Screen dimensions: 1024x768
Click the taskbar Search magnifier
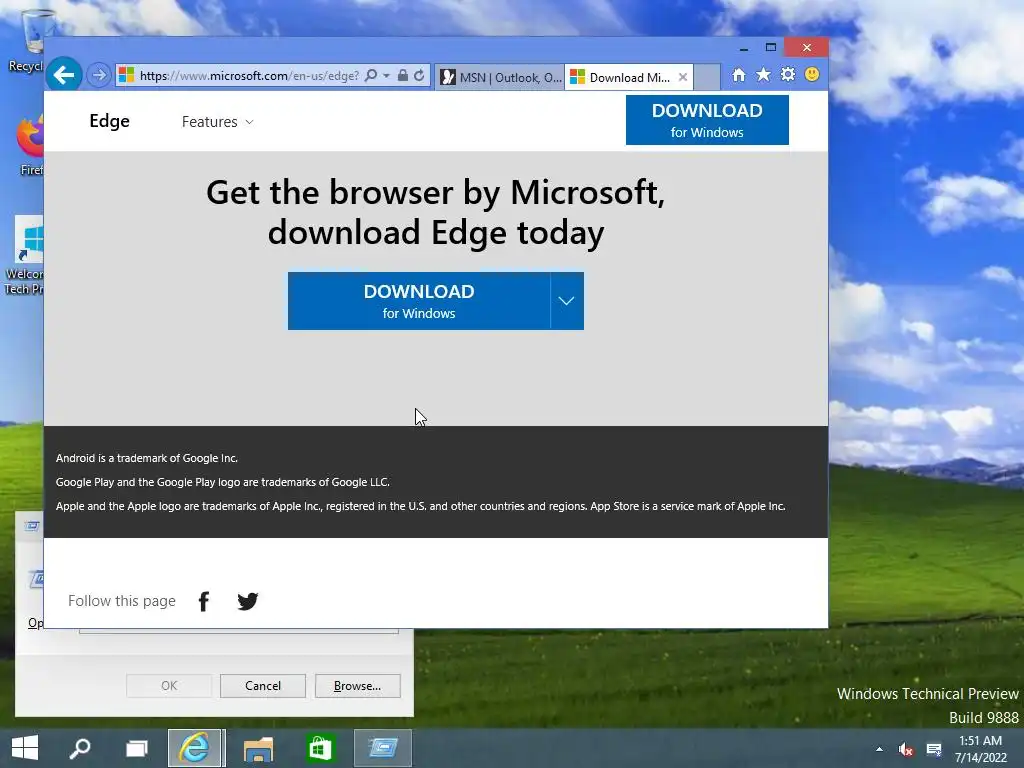tap(80, 748)
